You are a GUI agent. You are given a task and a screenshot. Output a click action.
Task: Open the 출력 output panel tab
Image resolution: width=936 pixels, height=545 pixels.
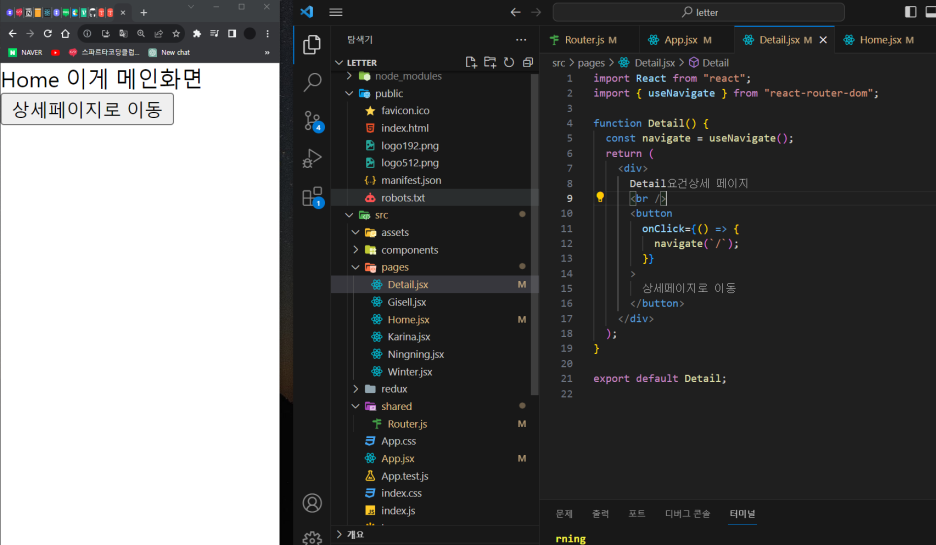(x=601, y=513)
